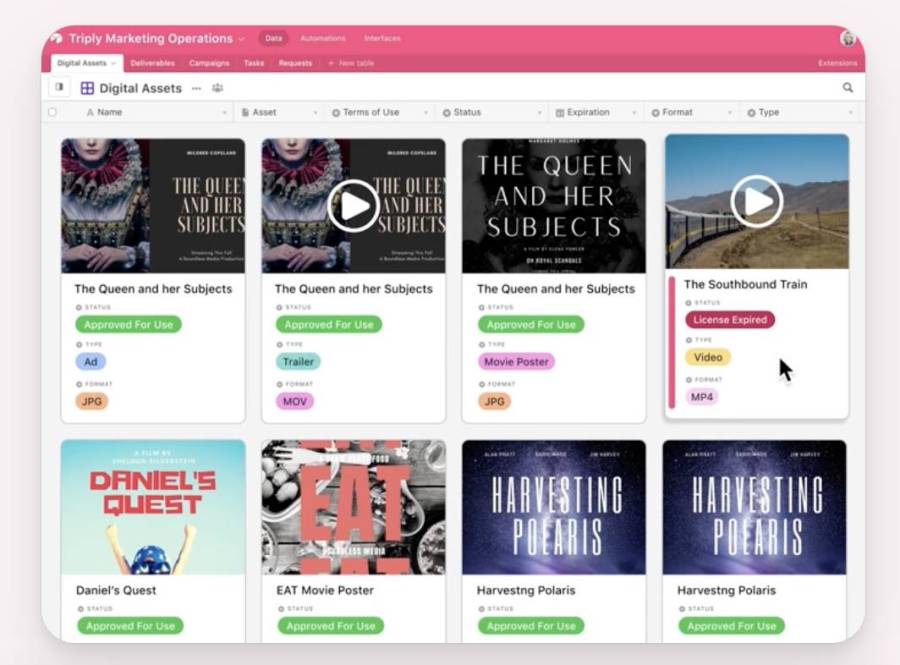Click the Asset column attachment icon

click(245, 112)
